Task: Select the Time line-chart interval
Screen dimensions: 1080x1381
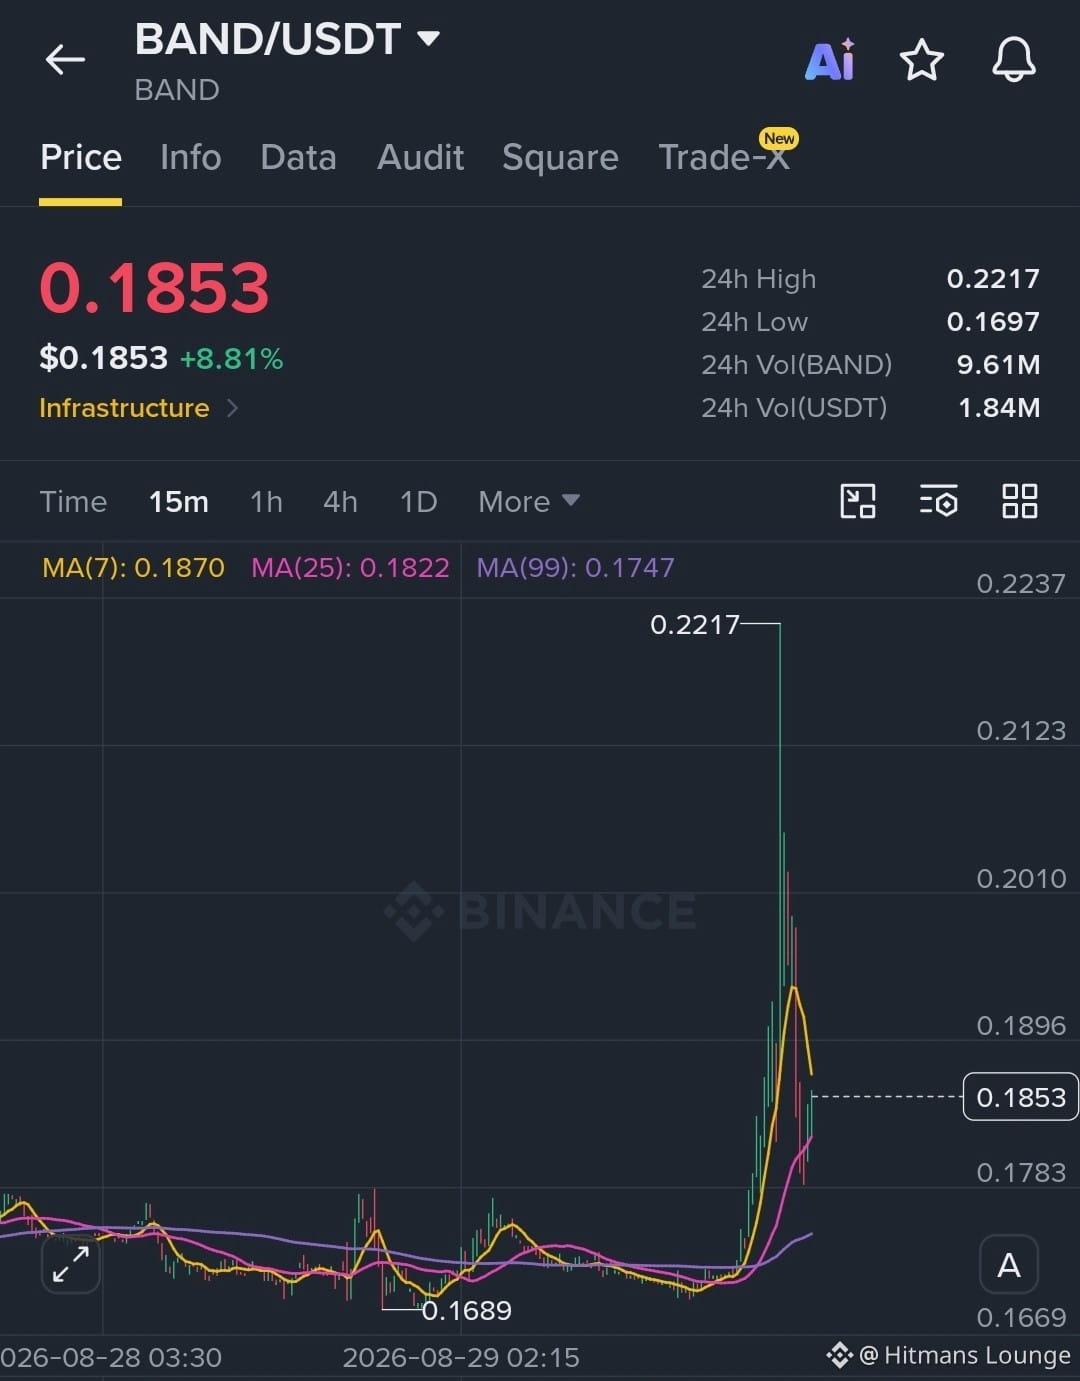Action: [x=73, y=501]
